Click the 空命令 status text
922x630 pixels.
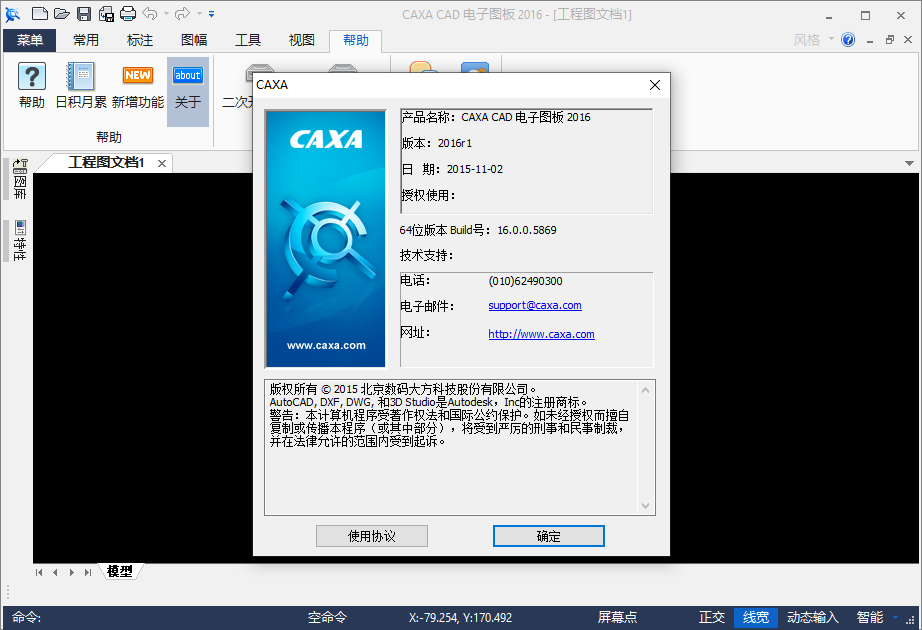(328, 618)
